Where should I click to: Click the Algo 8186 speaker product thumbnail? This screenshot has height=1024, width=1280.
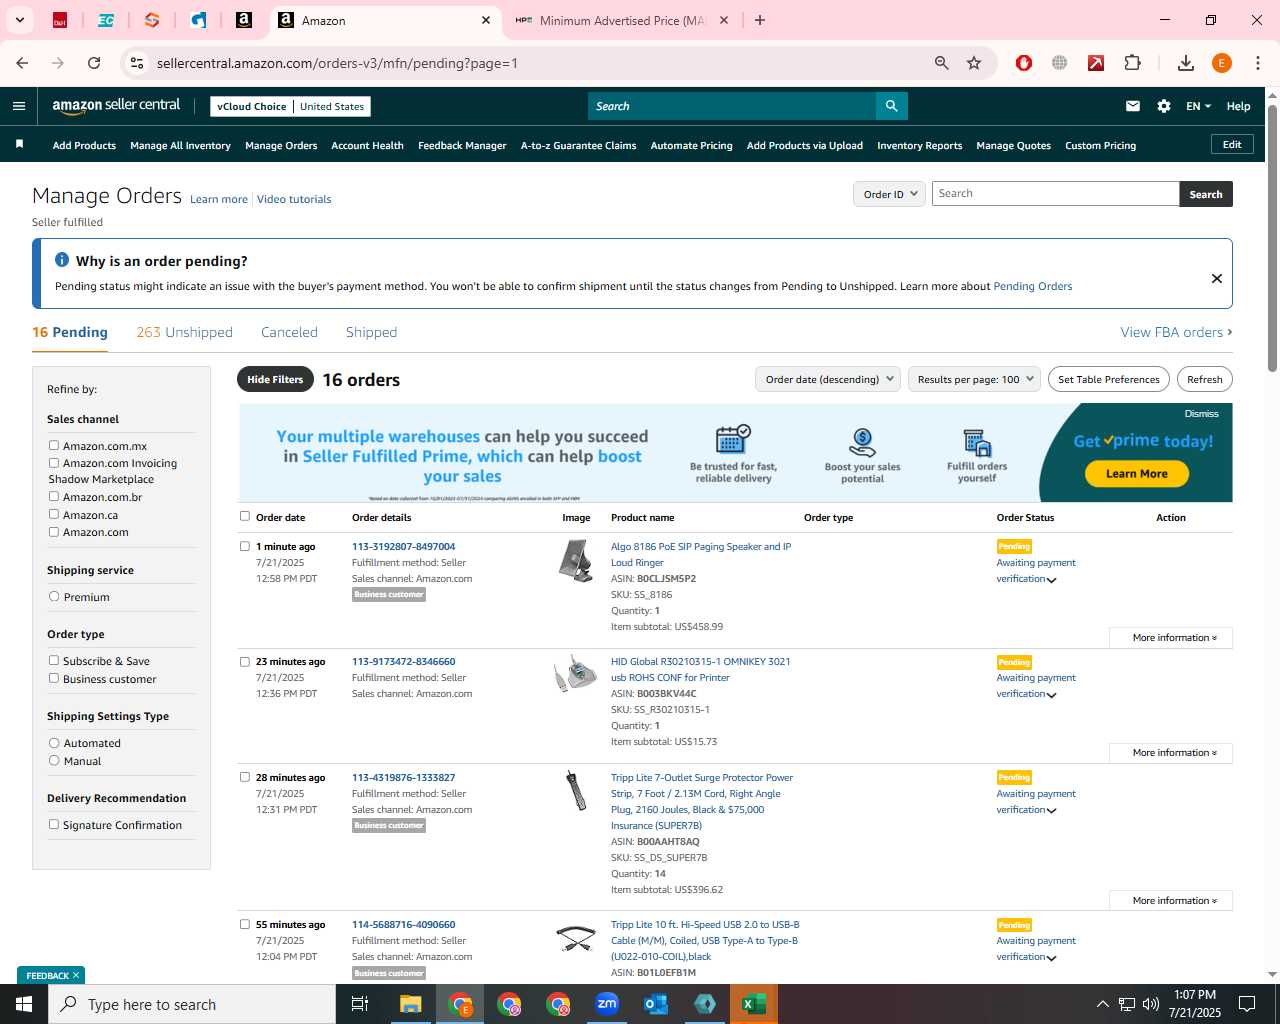click(576, 560)
